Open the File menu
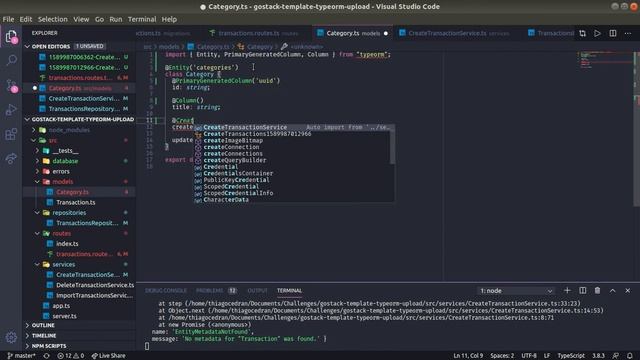640x360 pixels. pos(8,19)
